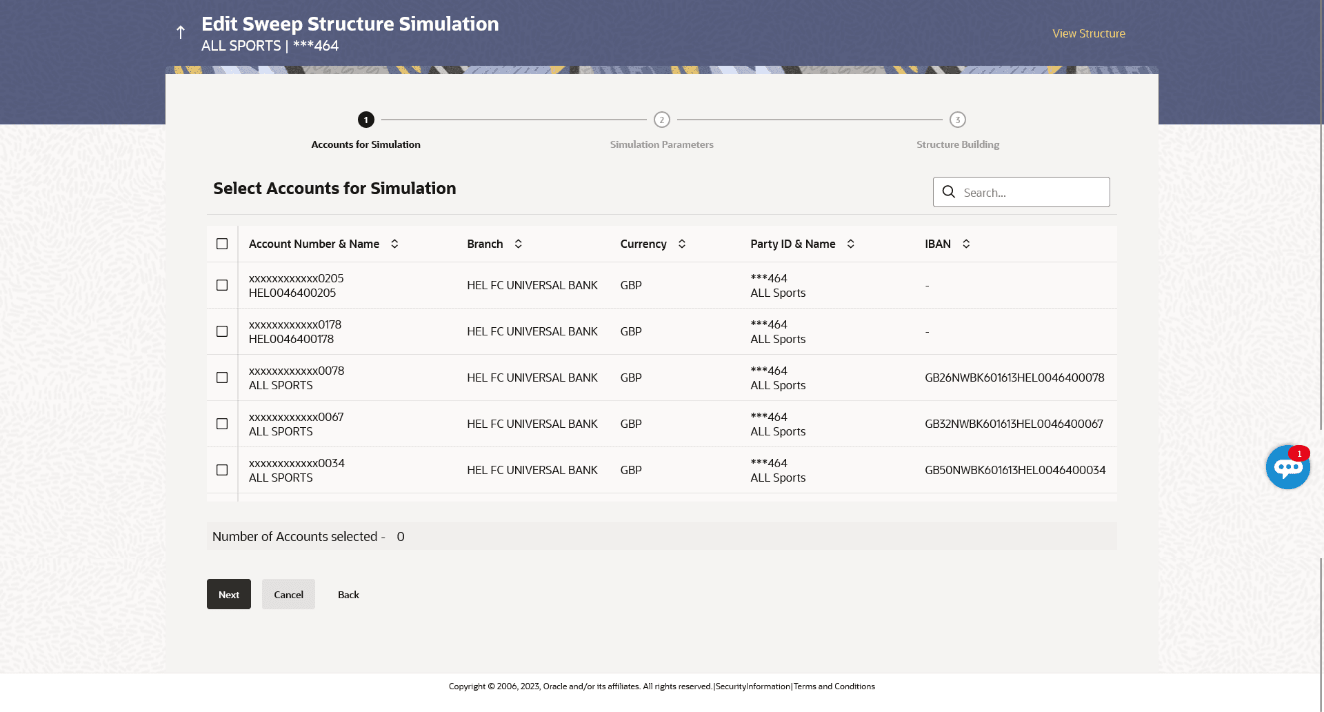Click the Back button
This screenshot has height=712, width=1324.
348,594
